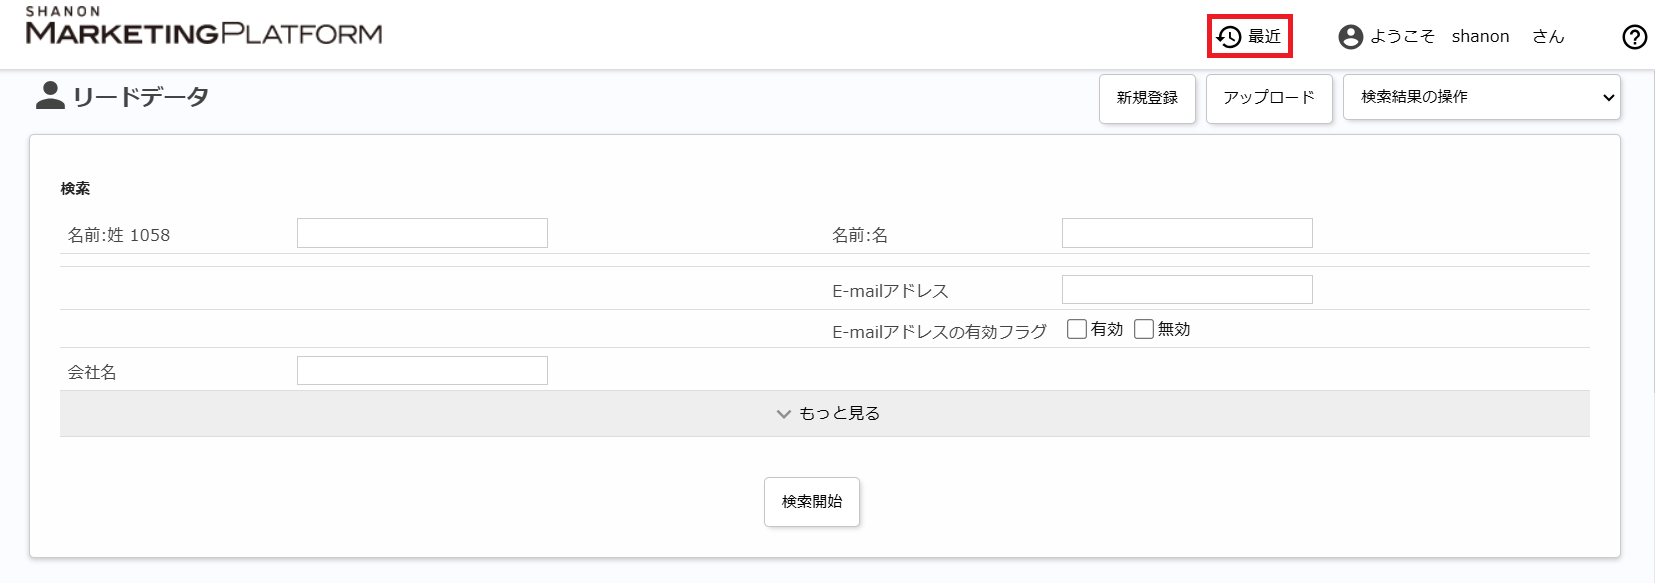The height and width of the screenshot is (583, 1655).
Task: Open the 検索結果の操作 dropdown
Action: pos(1481,97)
